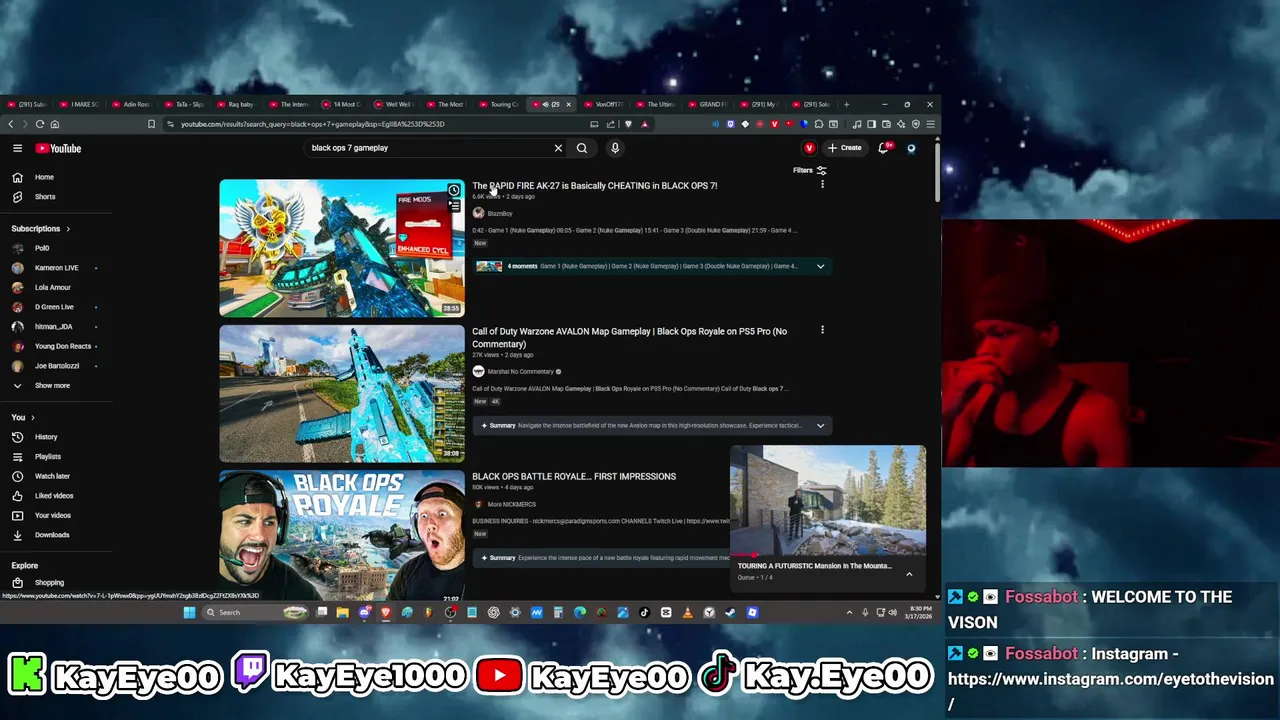Open more options for AVALON Map video
1280x720 pixels.
(822, 331)
